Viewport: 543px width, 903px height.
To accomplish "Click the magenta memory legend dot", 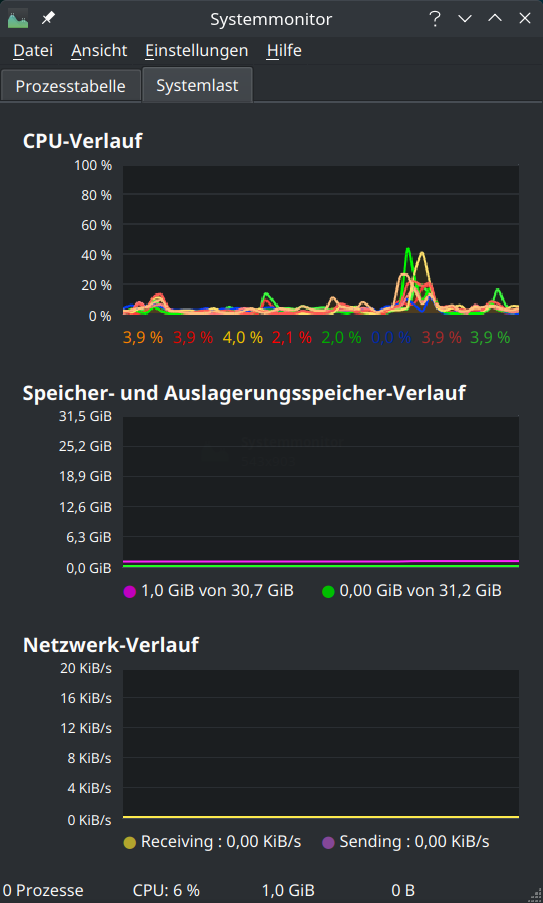I will 130,591.
